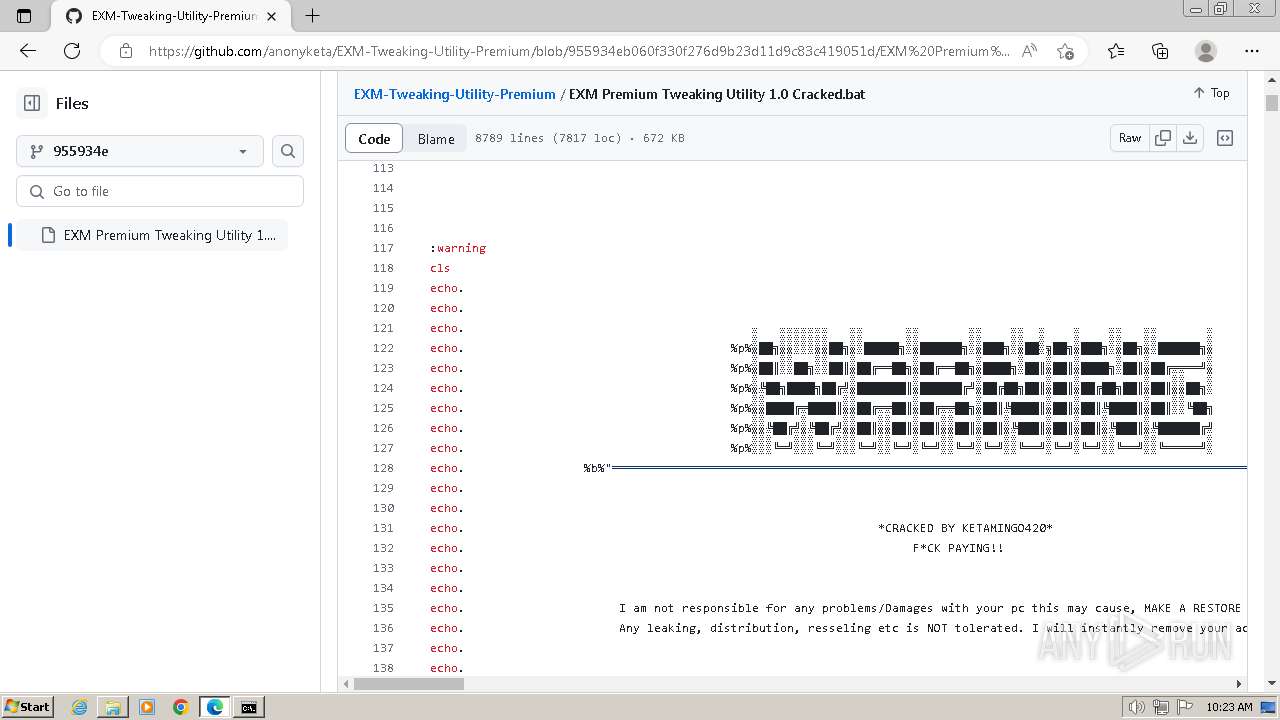Switch to Blame view tab
Image resolution: width=1280 pixels, height=720 pixels.
[436, 139]
